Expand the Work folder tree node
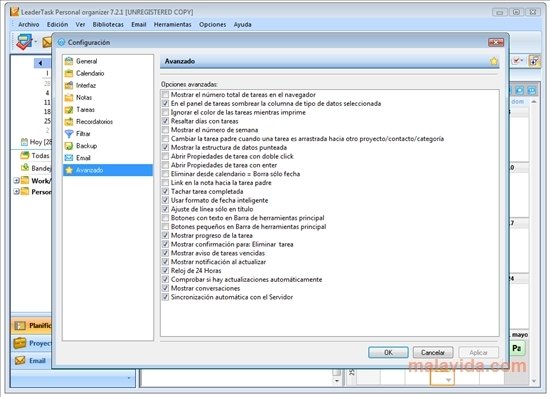This screenshot has width=550, height=397. (x=16, y=181)
